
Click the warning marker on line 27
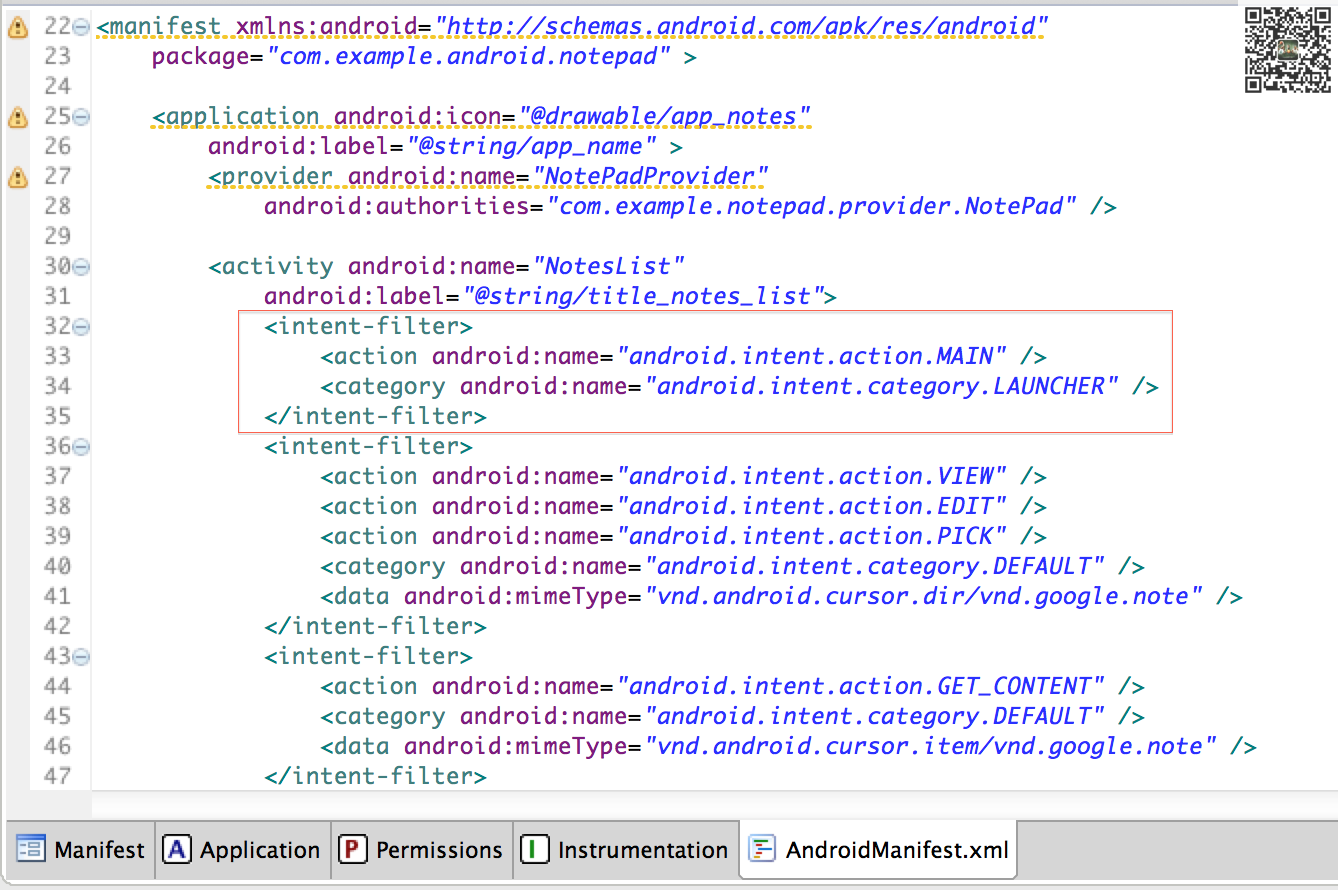[x=17, y=178]
